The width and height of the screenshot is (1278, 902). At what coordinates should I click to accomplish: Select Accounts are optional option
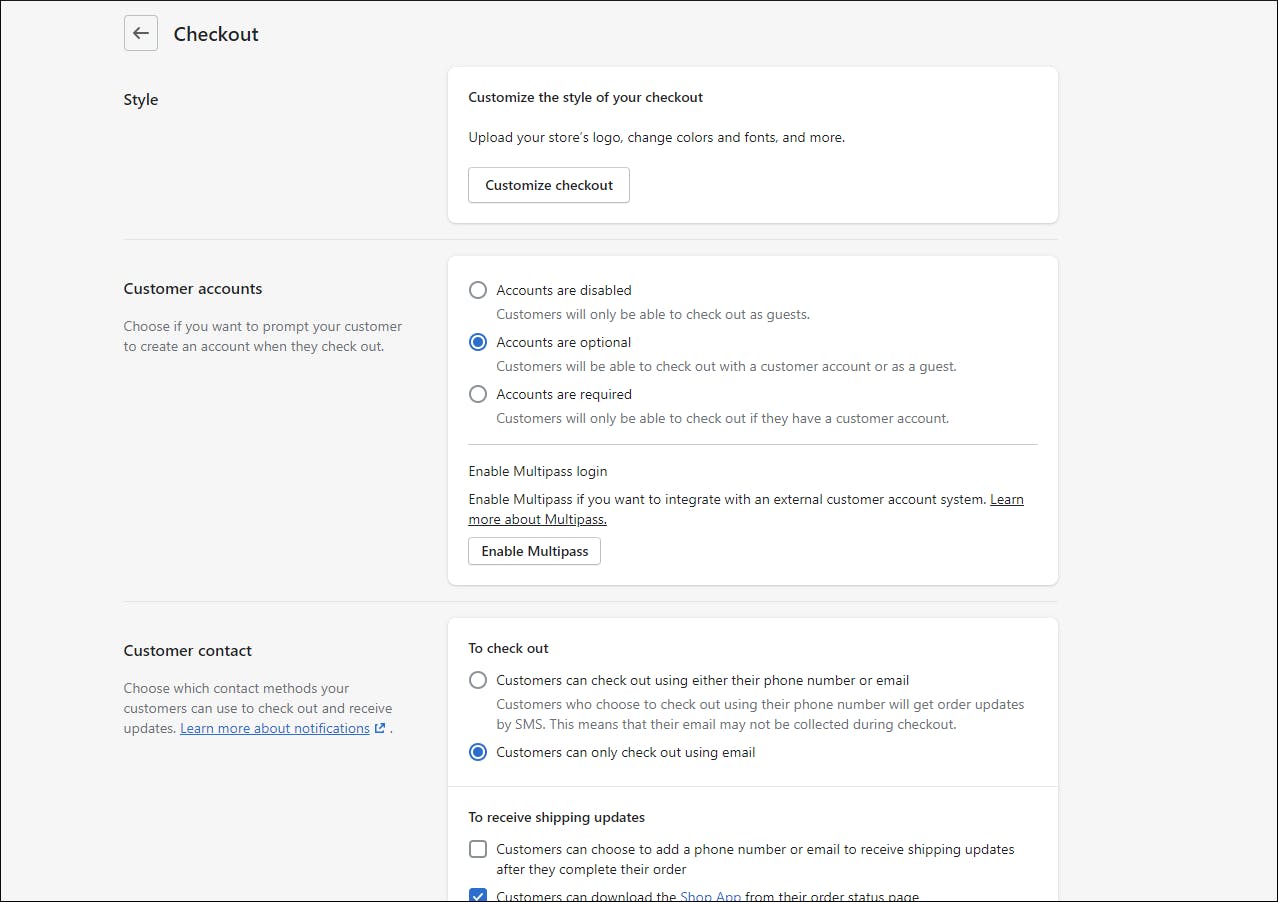click(x=478, y=342)
